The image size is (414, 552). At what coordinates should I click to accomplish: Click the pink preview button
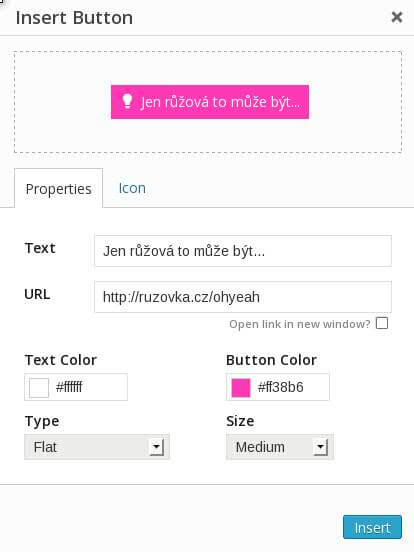(210, 102)
